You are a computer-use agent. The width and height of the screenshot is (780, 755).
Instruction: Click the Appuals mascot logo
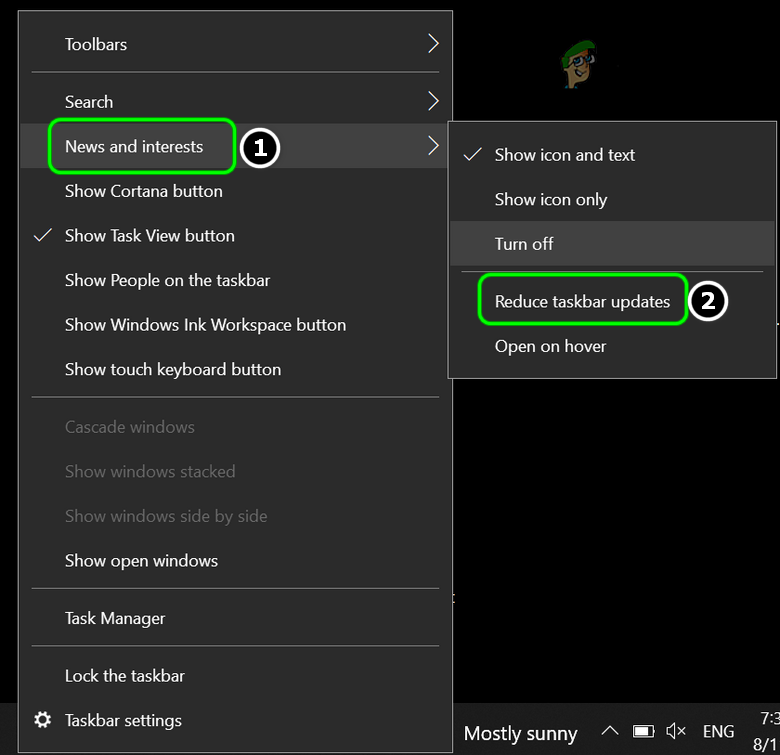click(578, 65)
